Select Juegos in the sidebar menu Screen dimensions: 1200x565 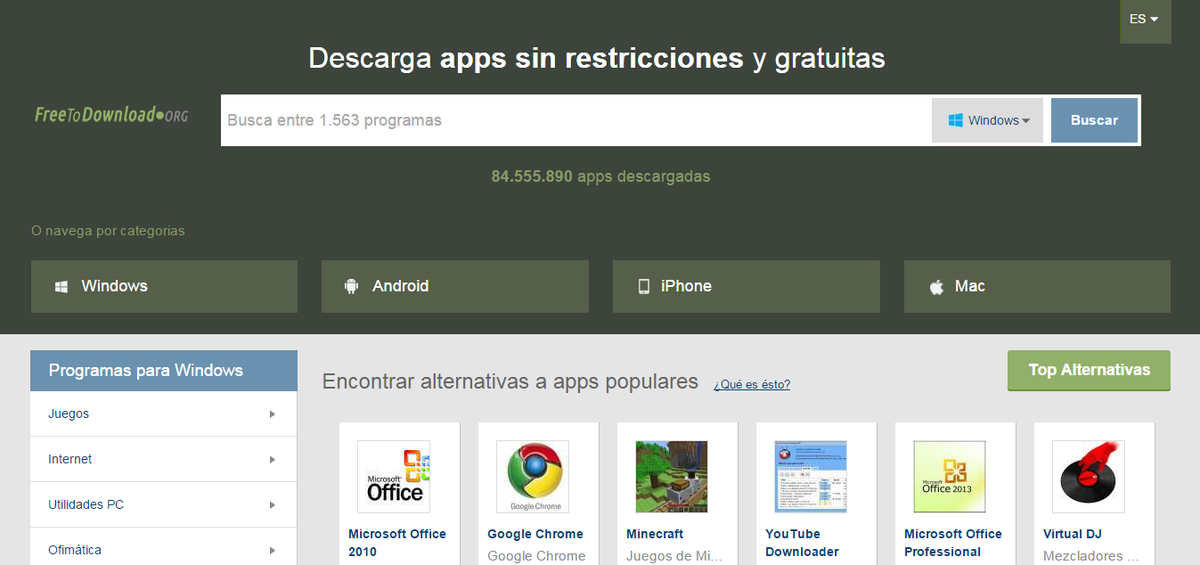(164, 414)
